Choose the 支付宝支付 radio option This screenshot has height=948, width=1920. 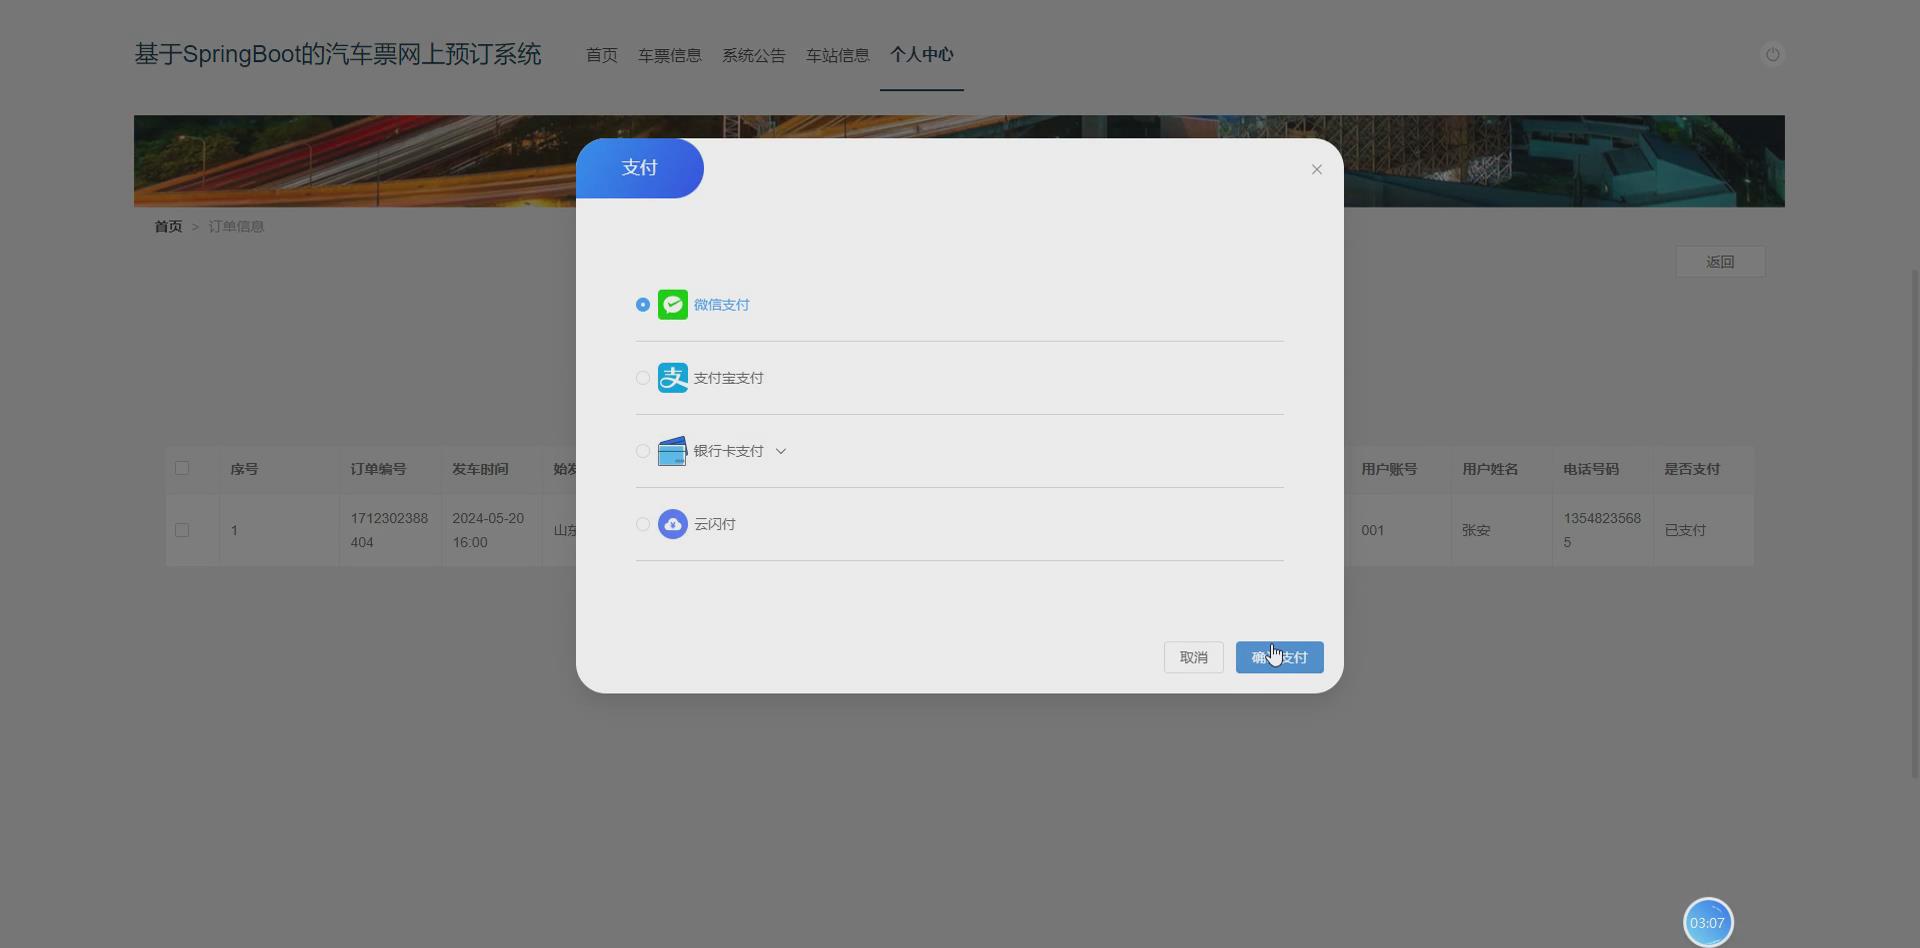(642, 377)
